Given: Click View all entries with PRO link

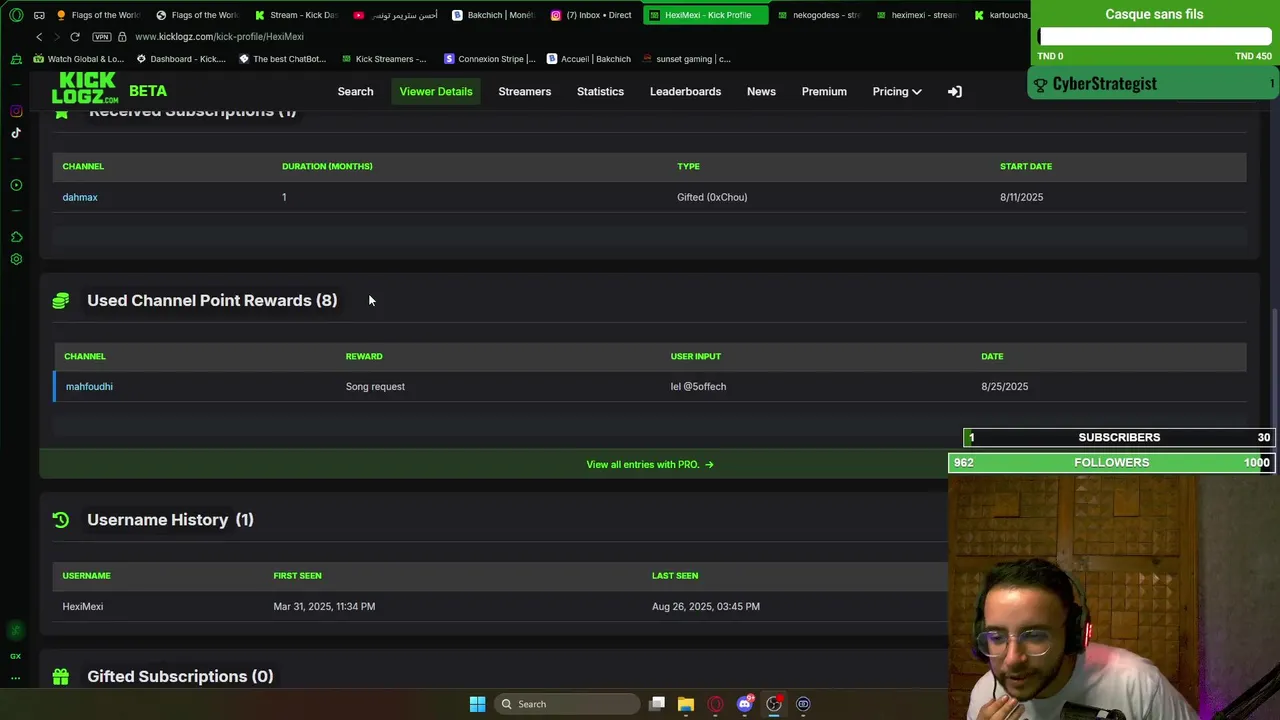Looking at the screenshot, I should [650, 465].
